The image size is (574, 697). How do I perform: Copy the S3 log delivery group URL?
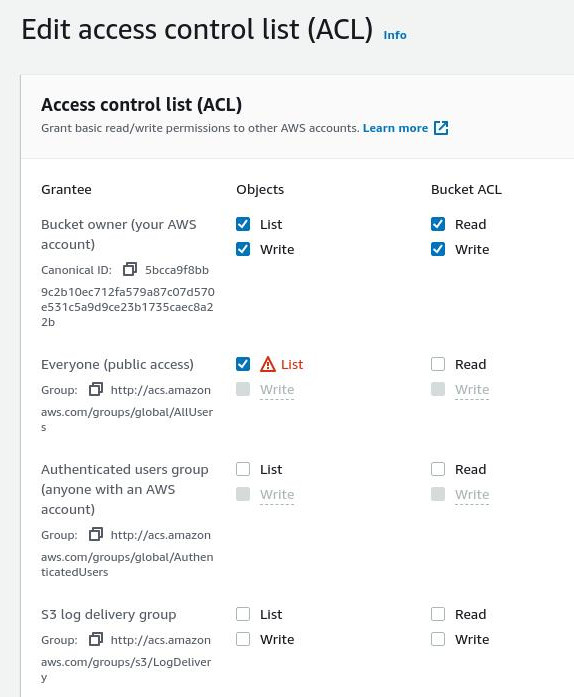96,640
